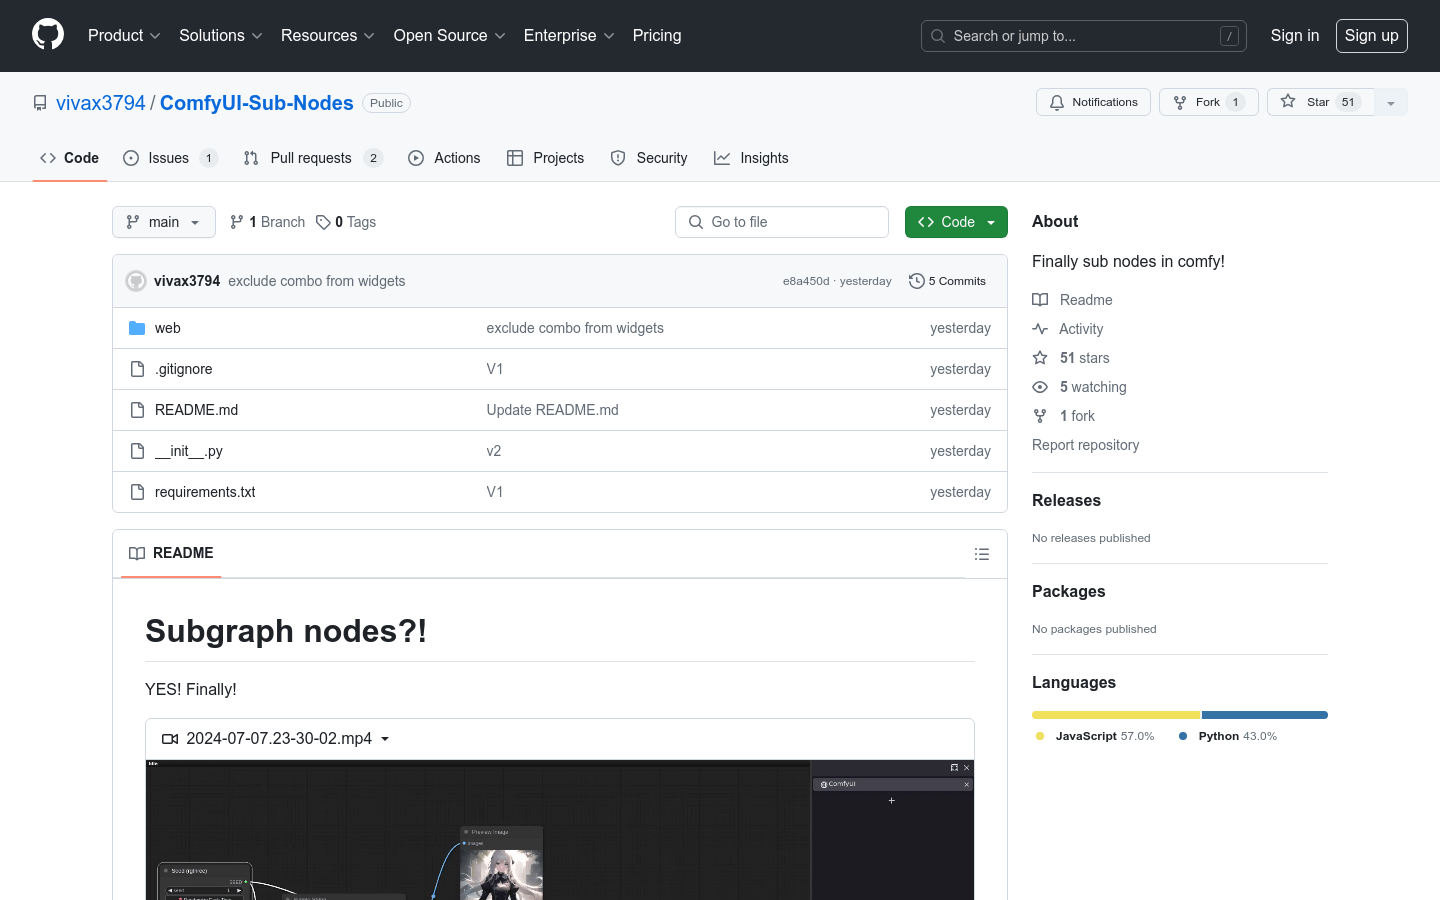Click the slash shortcut key icon in search
Viewport: 1440px width, 900px height.
[x=1229, y=36]
